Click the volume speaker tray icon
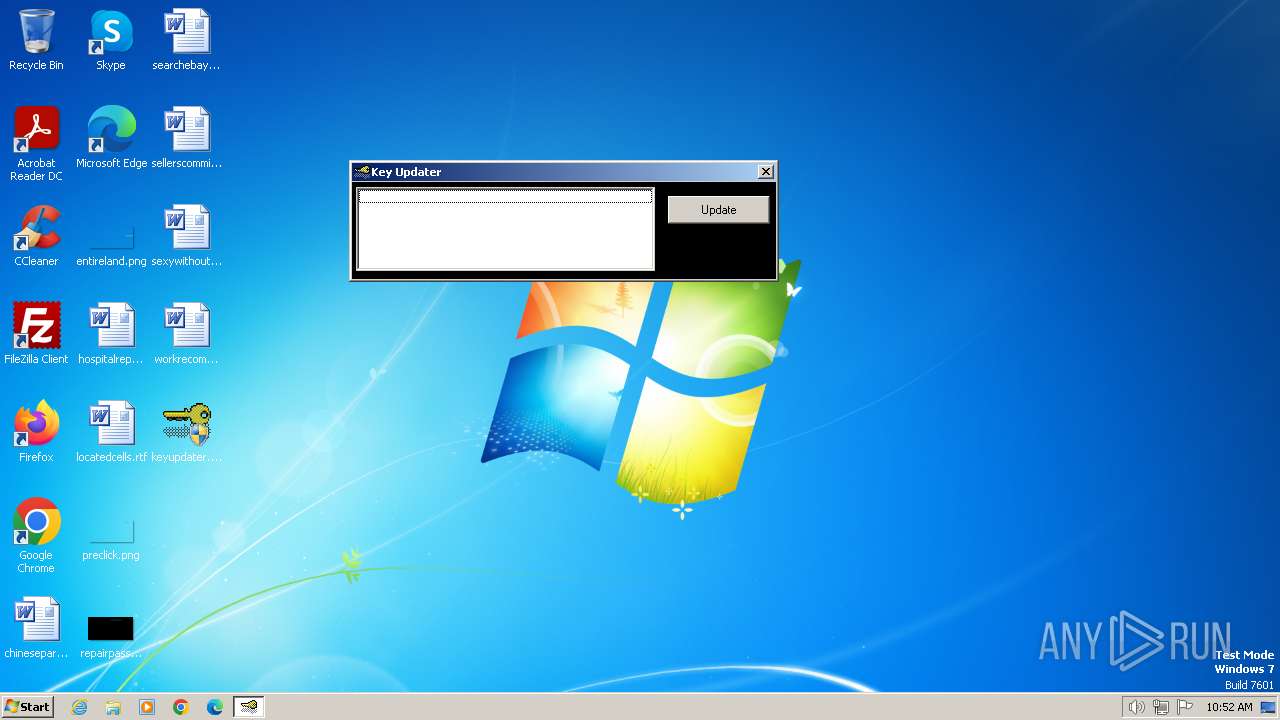 (x=1136, y=707)
